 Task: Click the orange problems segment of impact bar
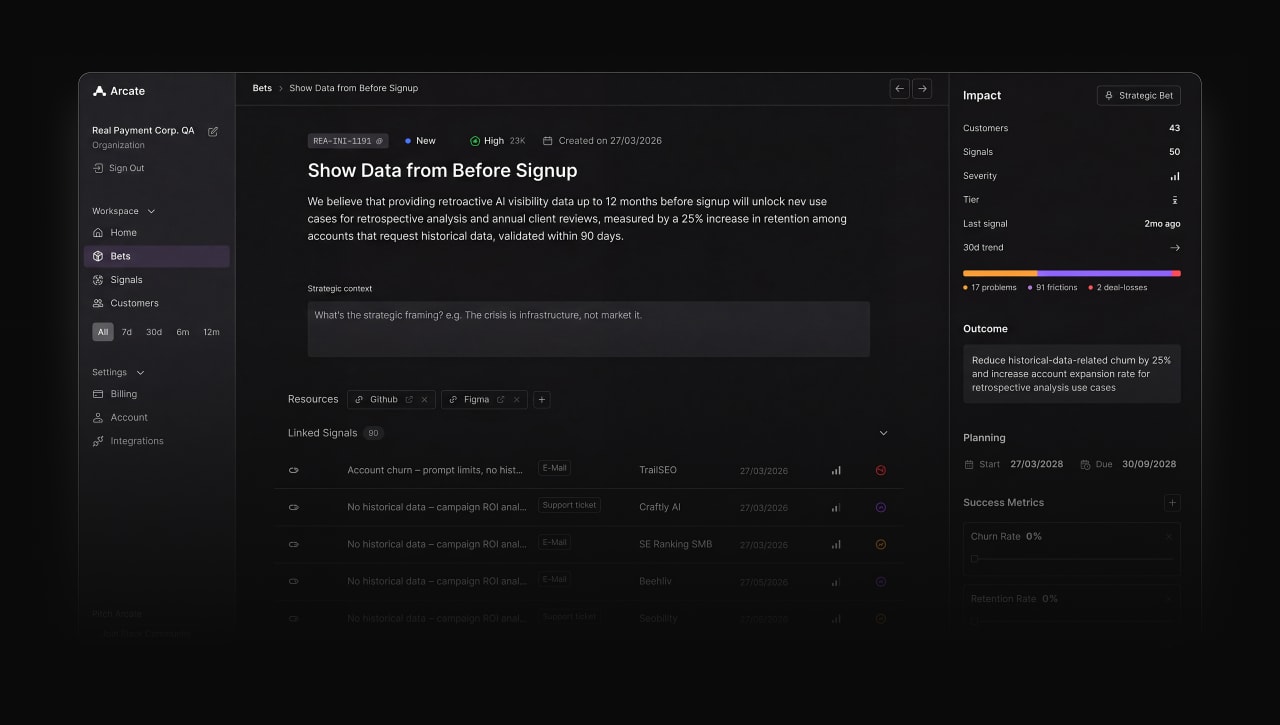tap(1000, 273)
